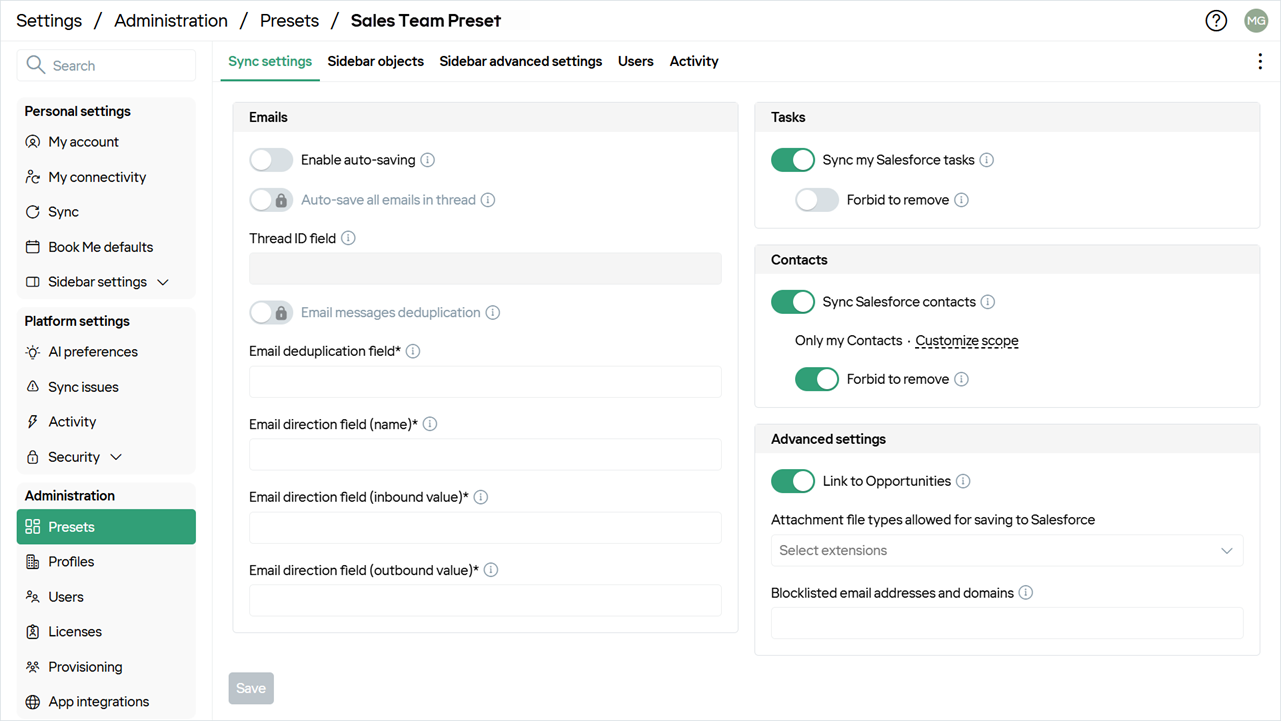Image resolution: width=1281 pixels, height=721 pixels.
Task: Open the Select extensions dropdown
Action: (x=1007, y=551)
